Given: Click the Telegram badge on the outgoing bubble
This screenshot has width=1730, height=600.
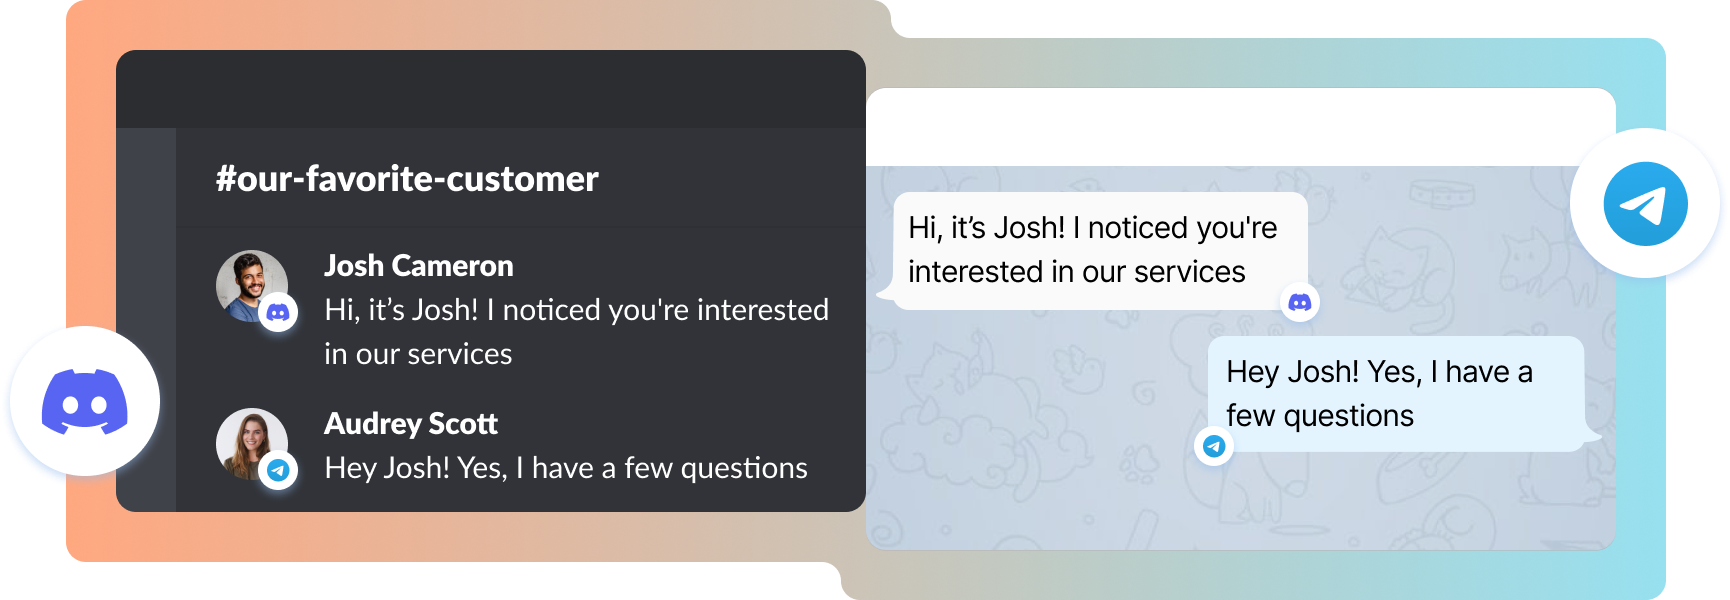Looking at the screenshot, I should [x=1214, y=446].
